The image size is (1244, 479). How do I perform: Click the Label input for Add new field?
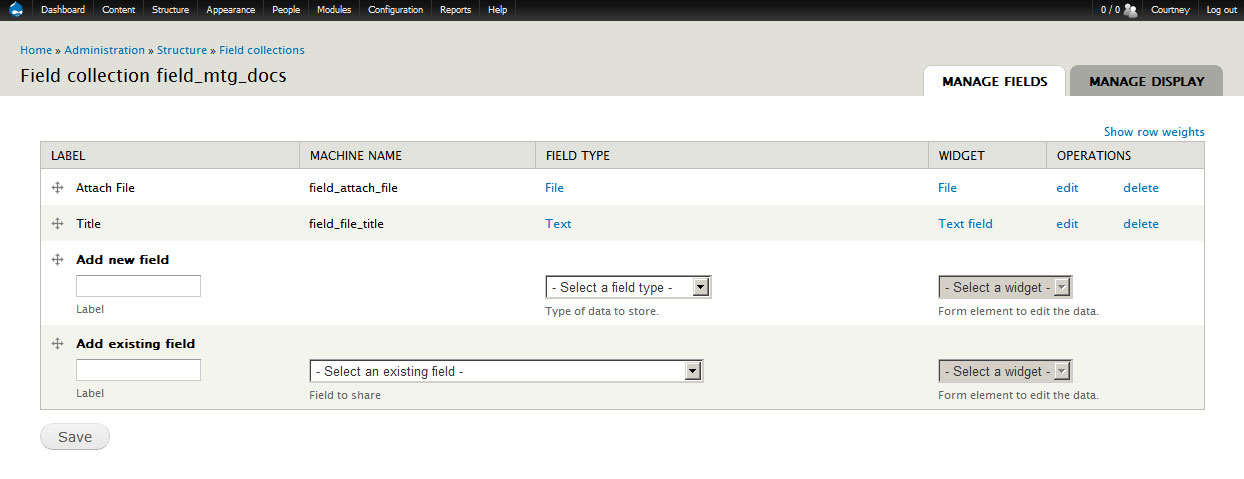[x=138, y=286]
